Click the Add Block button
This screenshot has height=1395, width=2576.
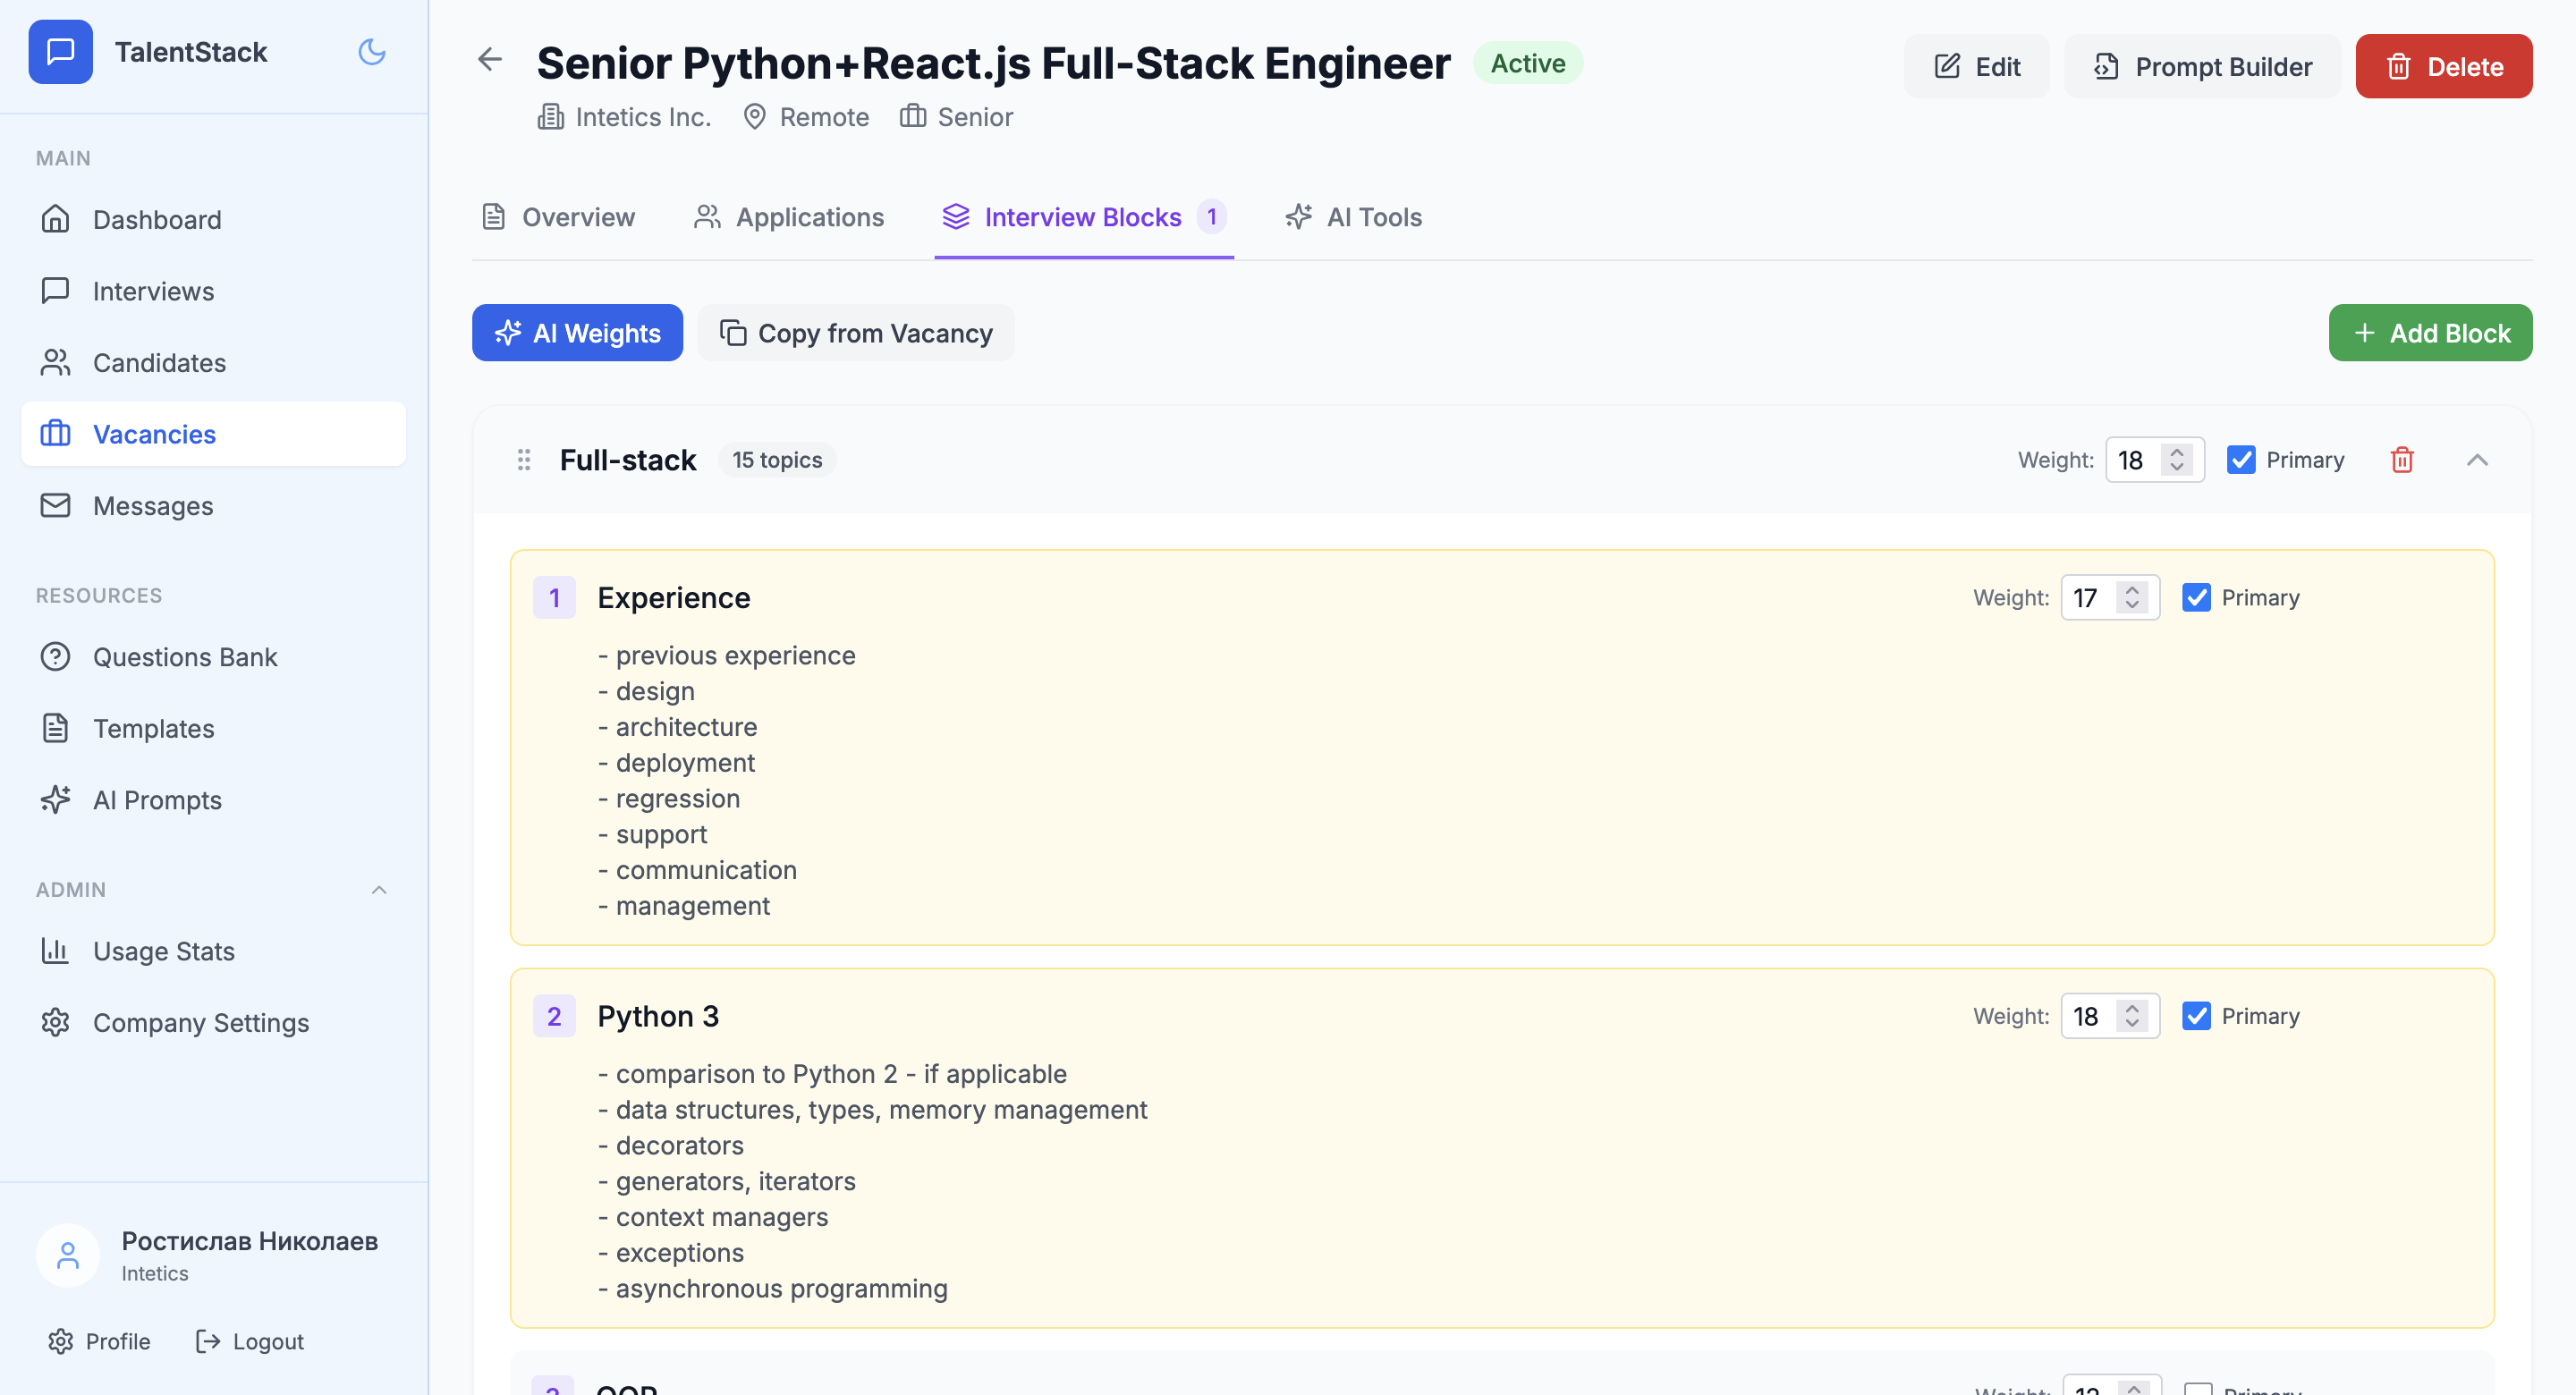pyautogui.click(x=2429, y=333)
